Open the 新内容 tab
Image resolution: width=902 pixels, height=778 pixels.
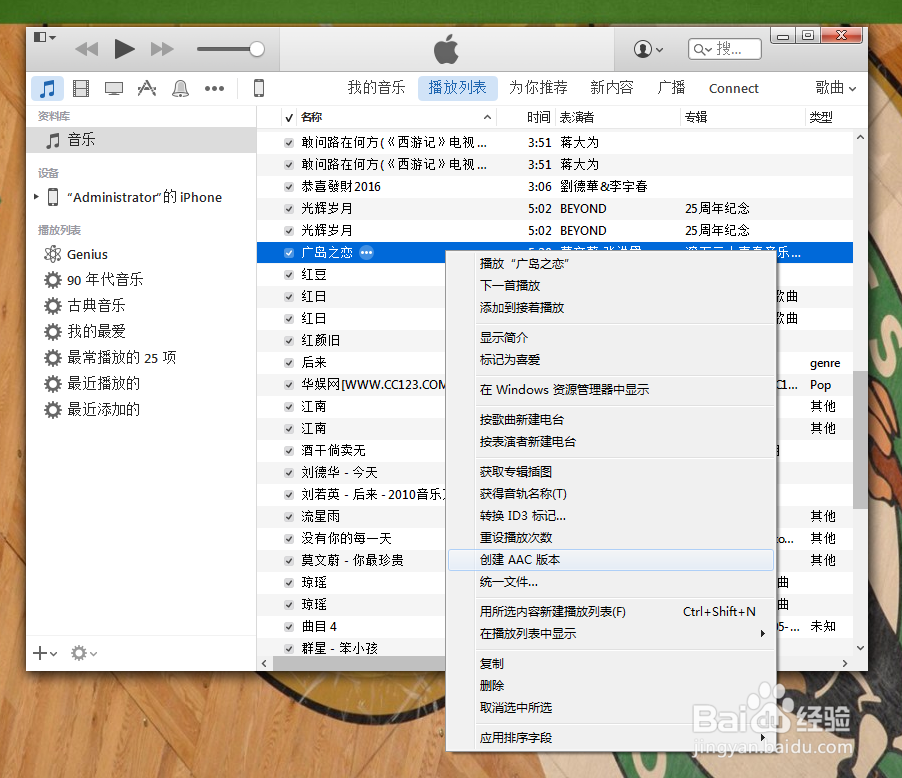click(611, 88)
